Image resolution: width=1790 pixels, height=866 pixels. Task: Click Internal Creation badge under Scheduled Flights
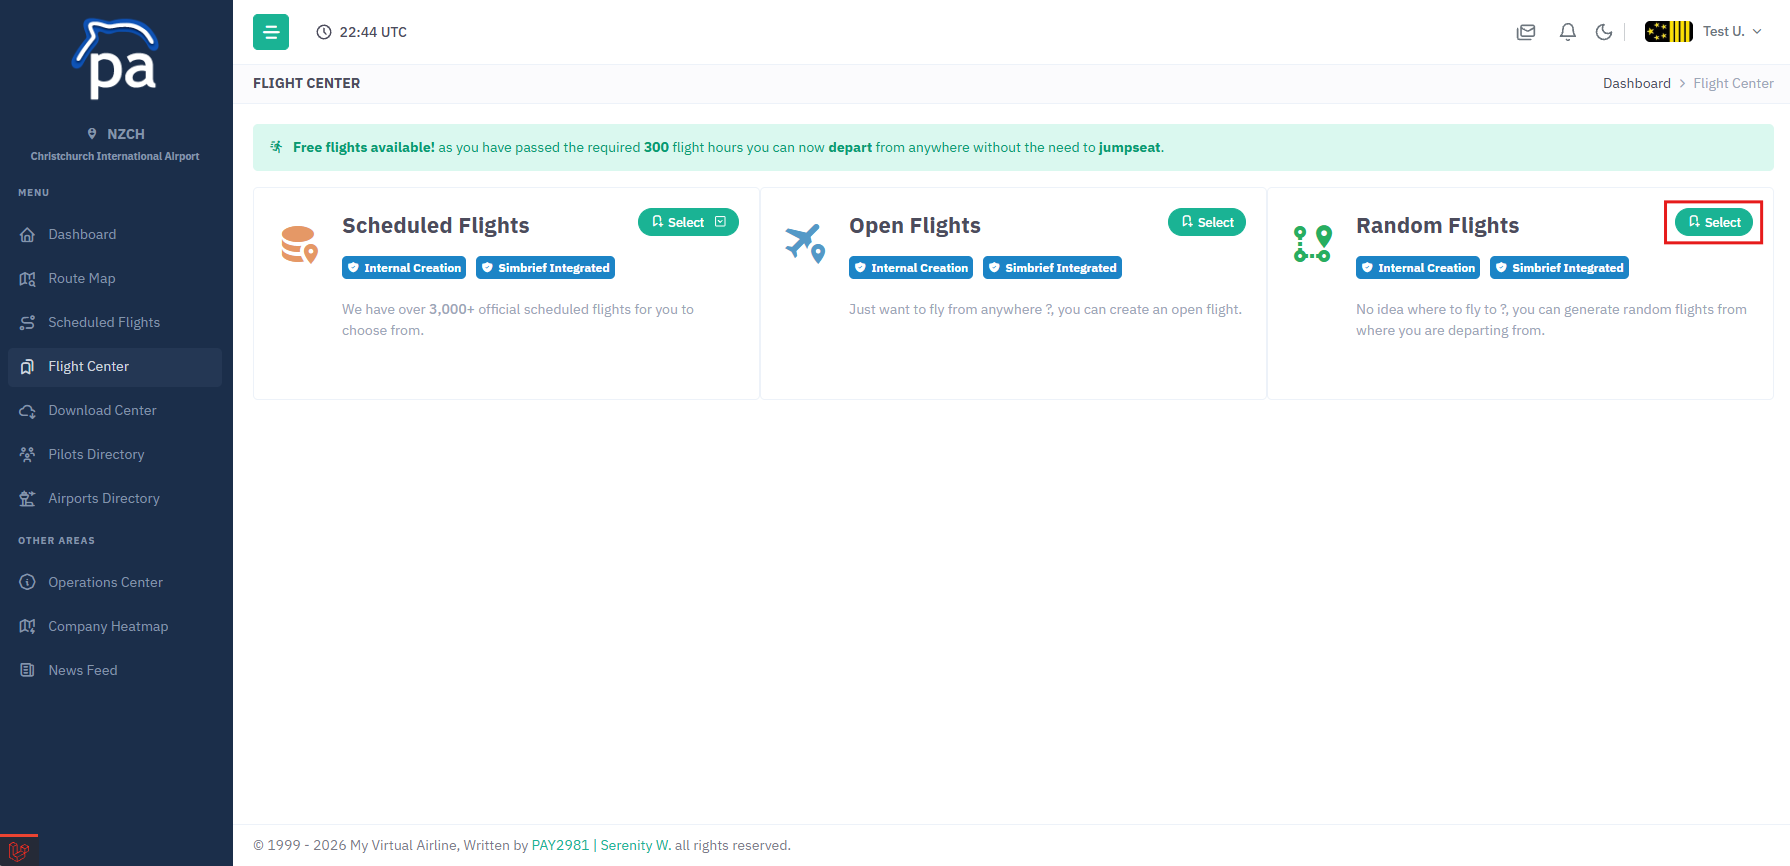[404, 268]
